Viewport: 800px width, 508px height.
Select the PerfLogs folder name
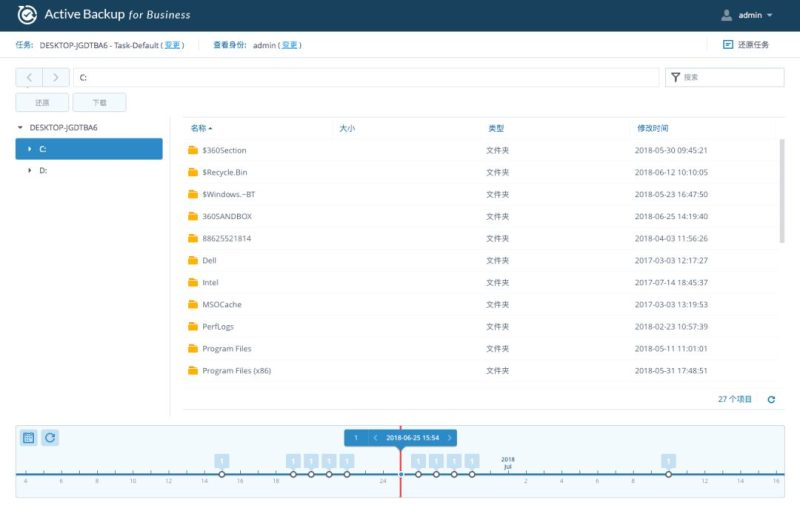218,326
